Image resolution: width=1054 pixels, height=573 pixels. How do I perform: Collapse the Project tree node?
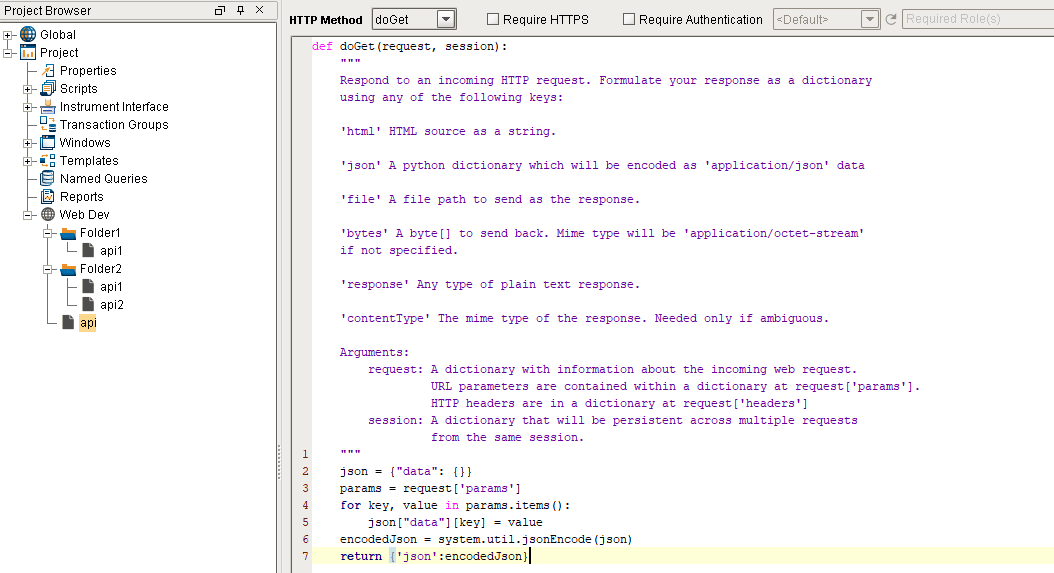(x=7, y=53)
